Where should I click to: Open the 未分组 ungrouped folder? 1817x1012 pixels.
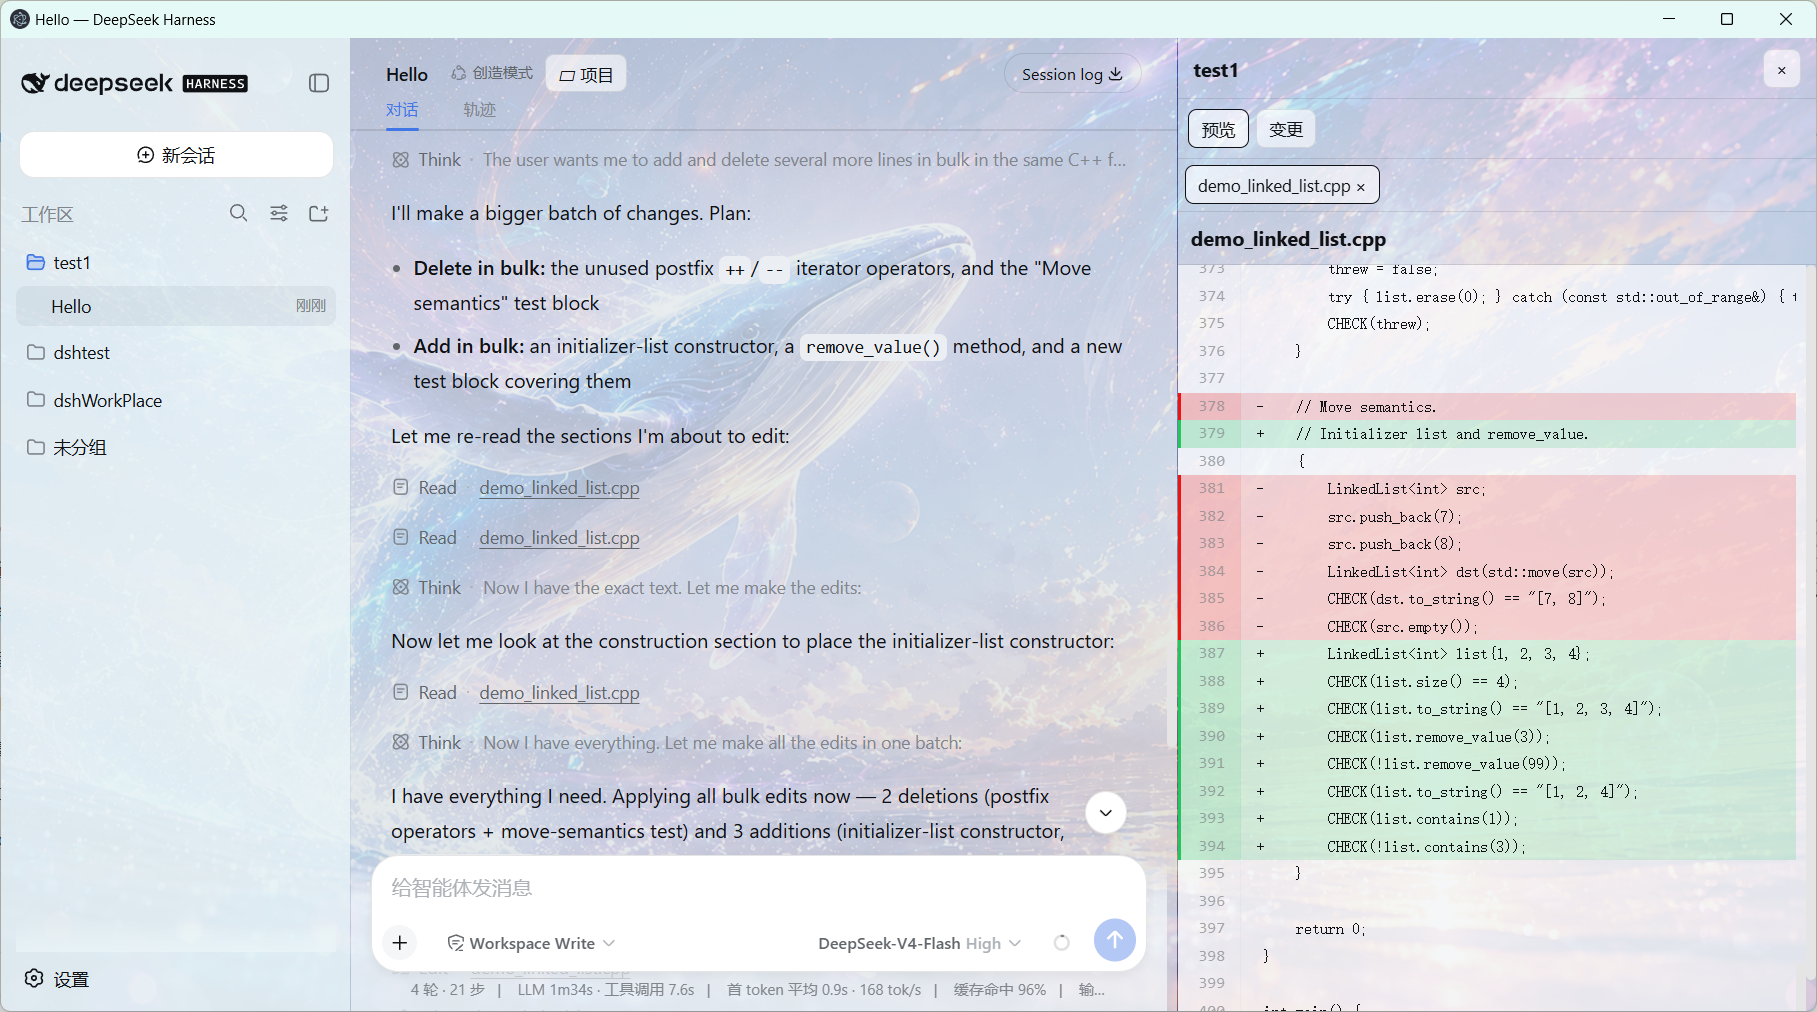pos(176,447)
